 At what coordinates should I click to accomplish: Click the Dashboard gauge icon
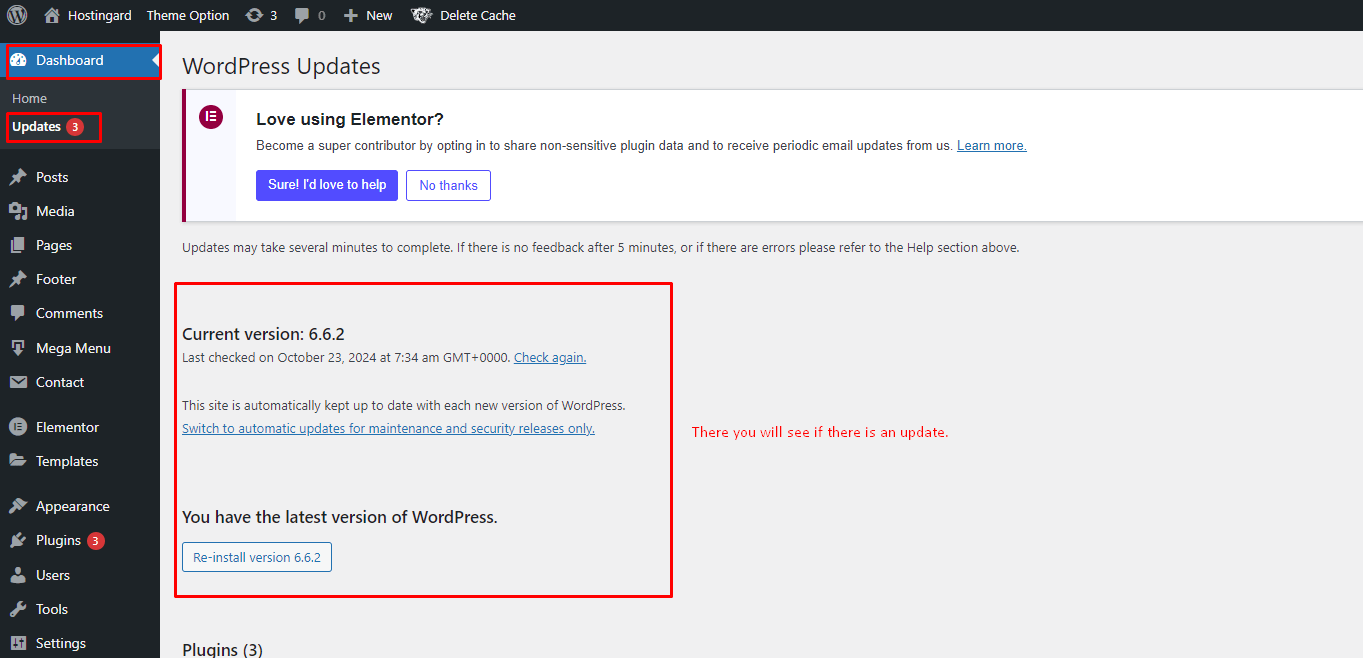pyautogui.click(x=18, y=60)
